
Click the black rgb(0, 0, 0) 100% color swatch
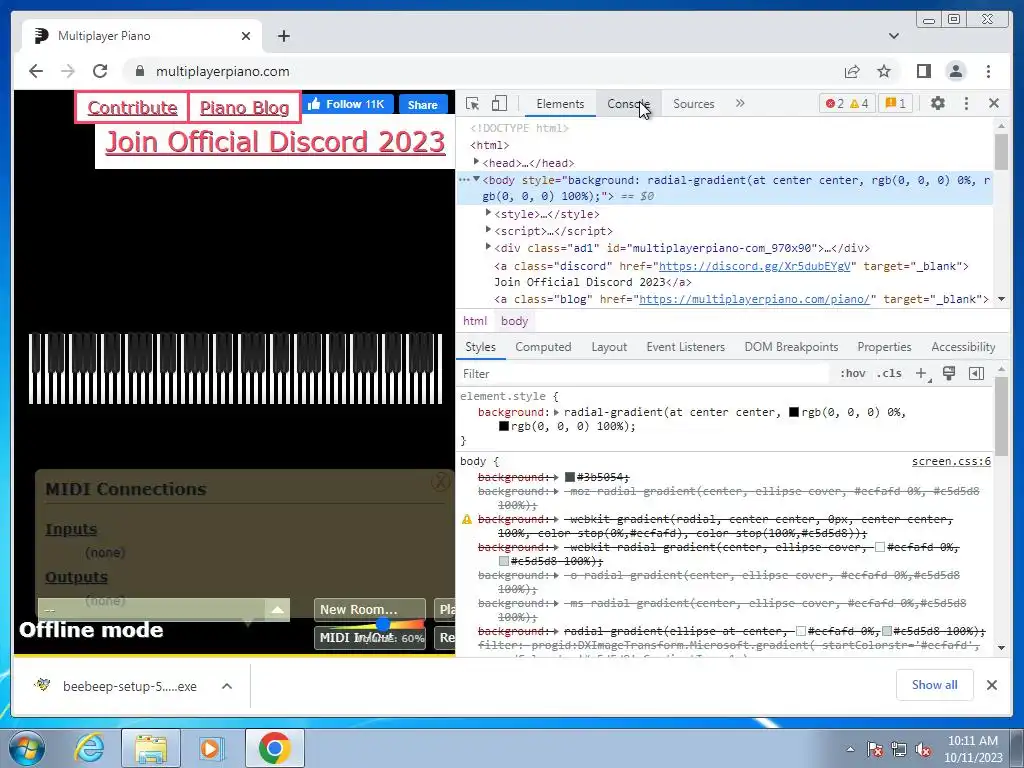(504, 426)
